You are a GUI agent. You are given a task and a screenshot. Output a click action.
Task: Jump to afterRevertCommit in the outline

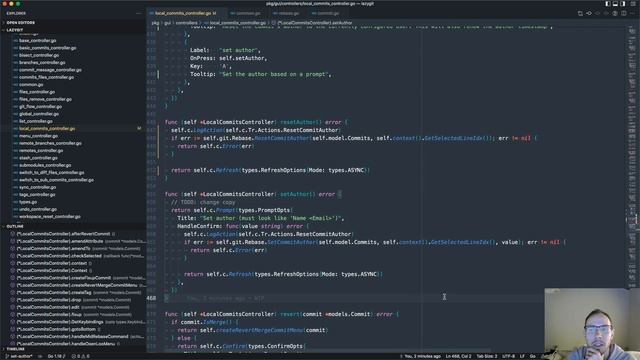pyautogui.click(x=63, y=234)
